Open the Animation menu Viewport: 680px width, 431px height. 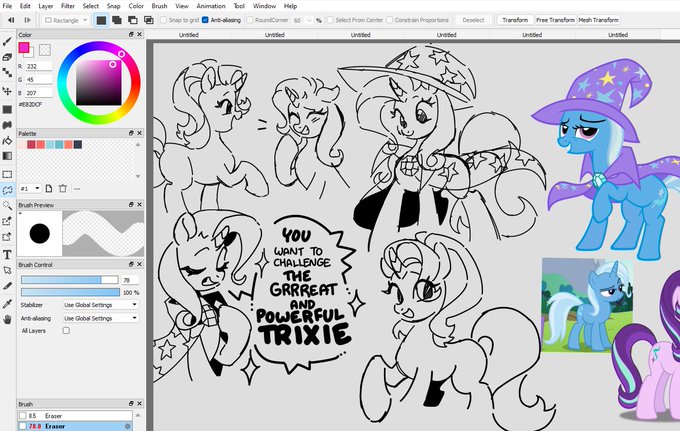(211, 6)
